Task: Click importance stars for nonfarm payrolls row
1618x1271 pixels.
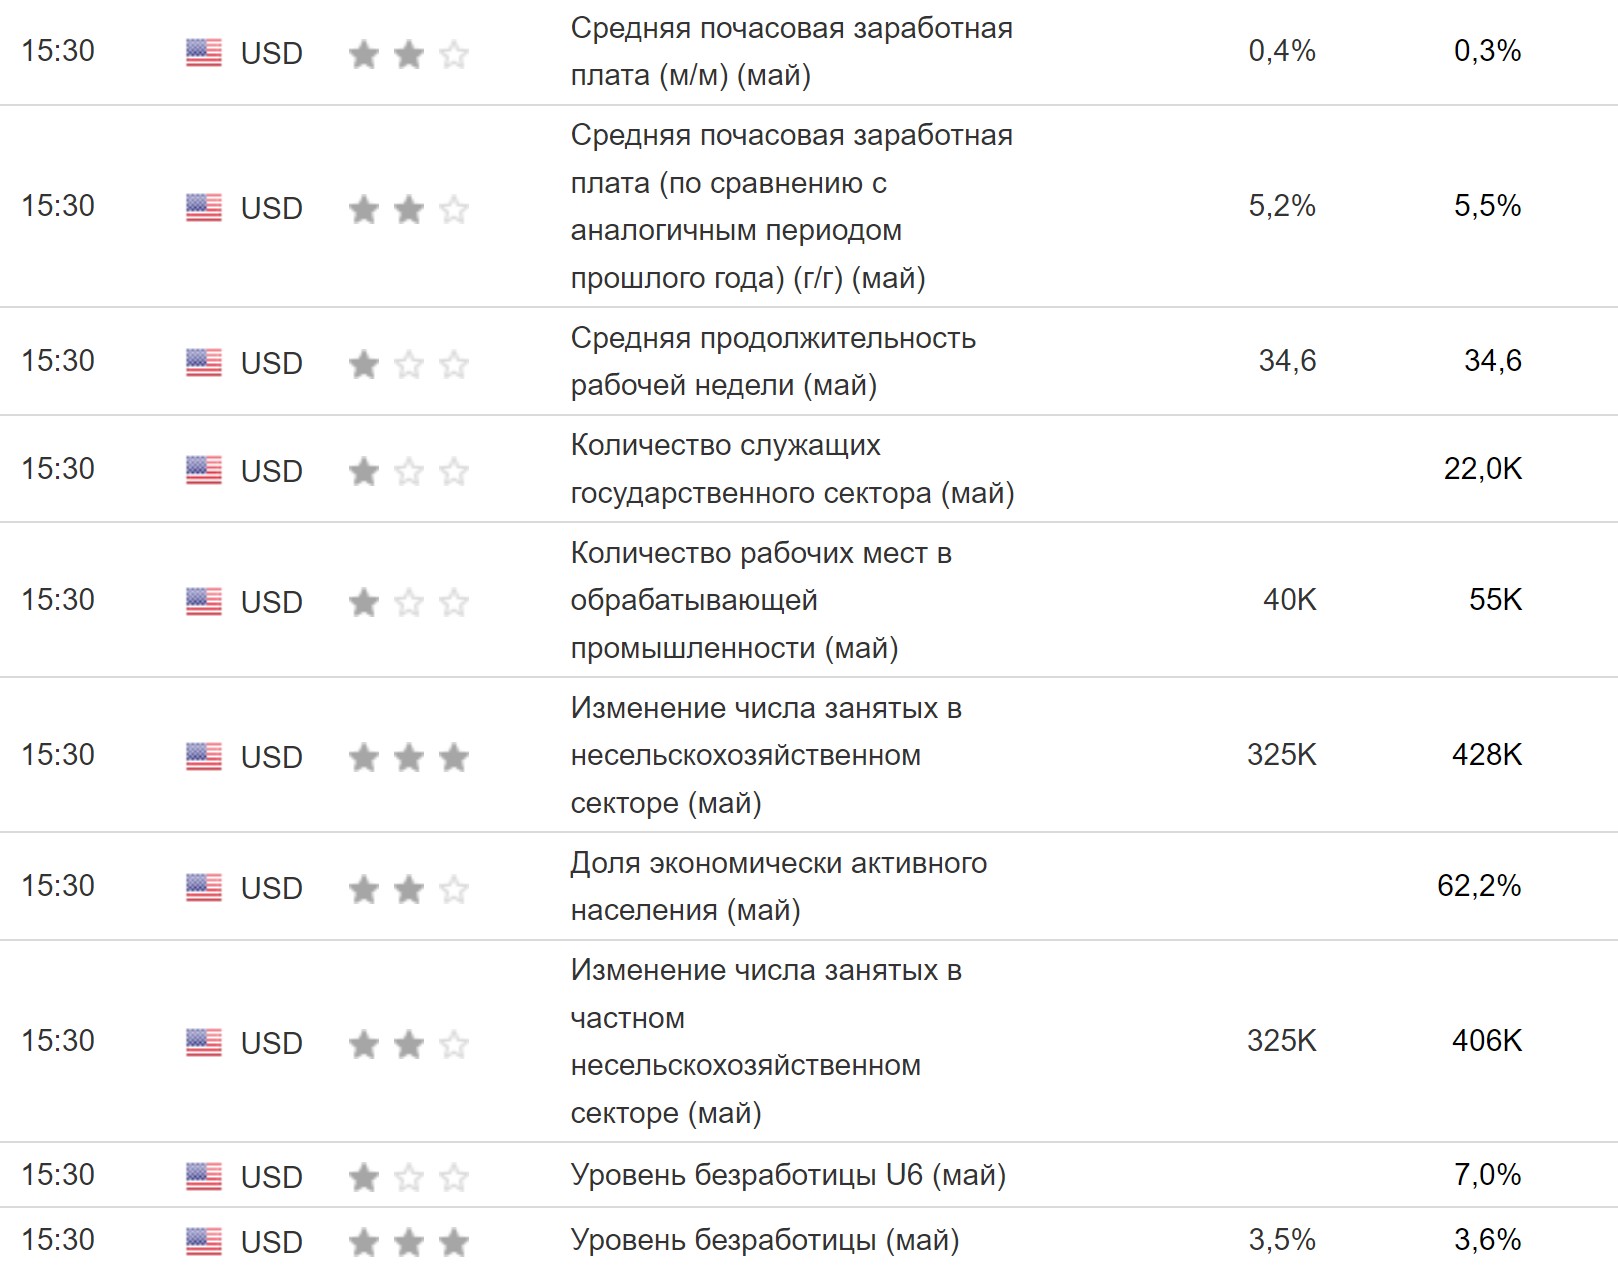Action: [x=408, y=757]
